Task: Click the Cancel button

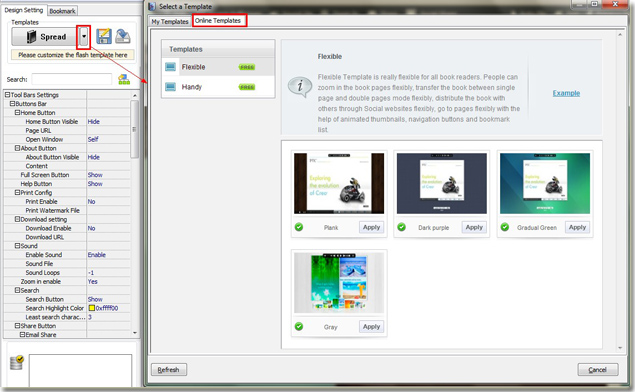Action: click(x=598, y=370)
